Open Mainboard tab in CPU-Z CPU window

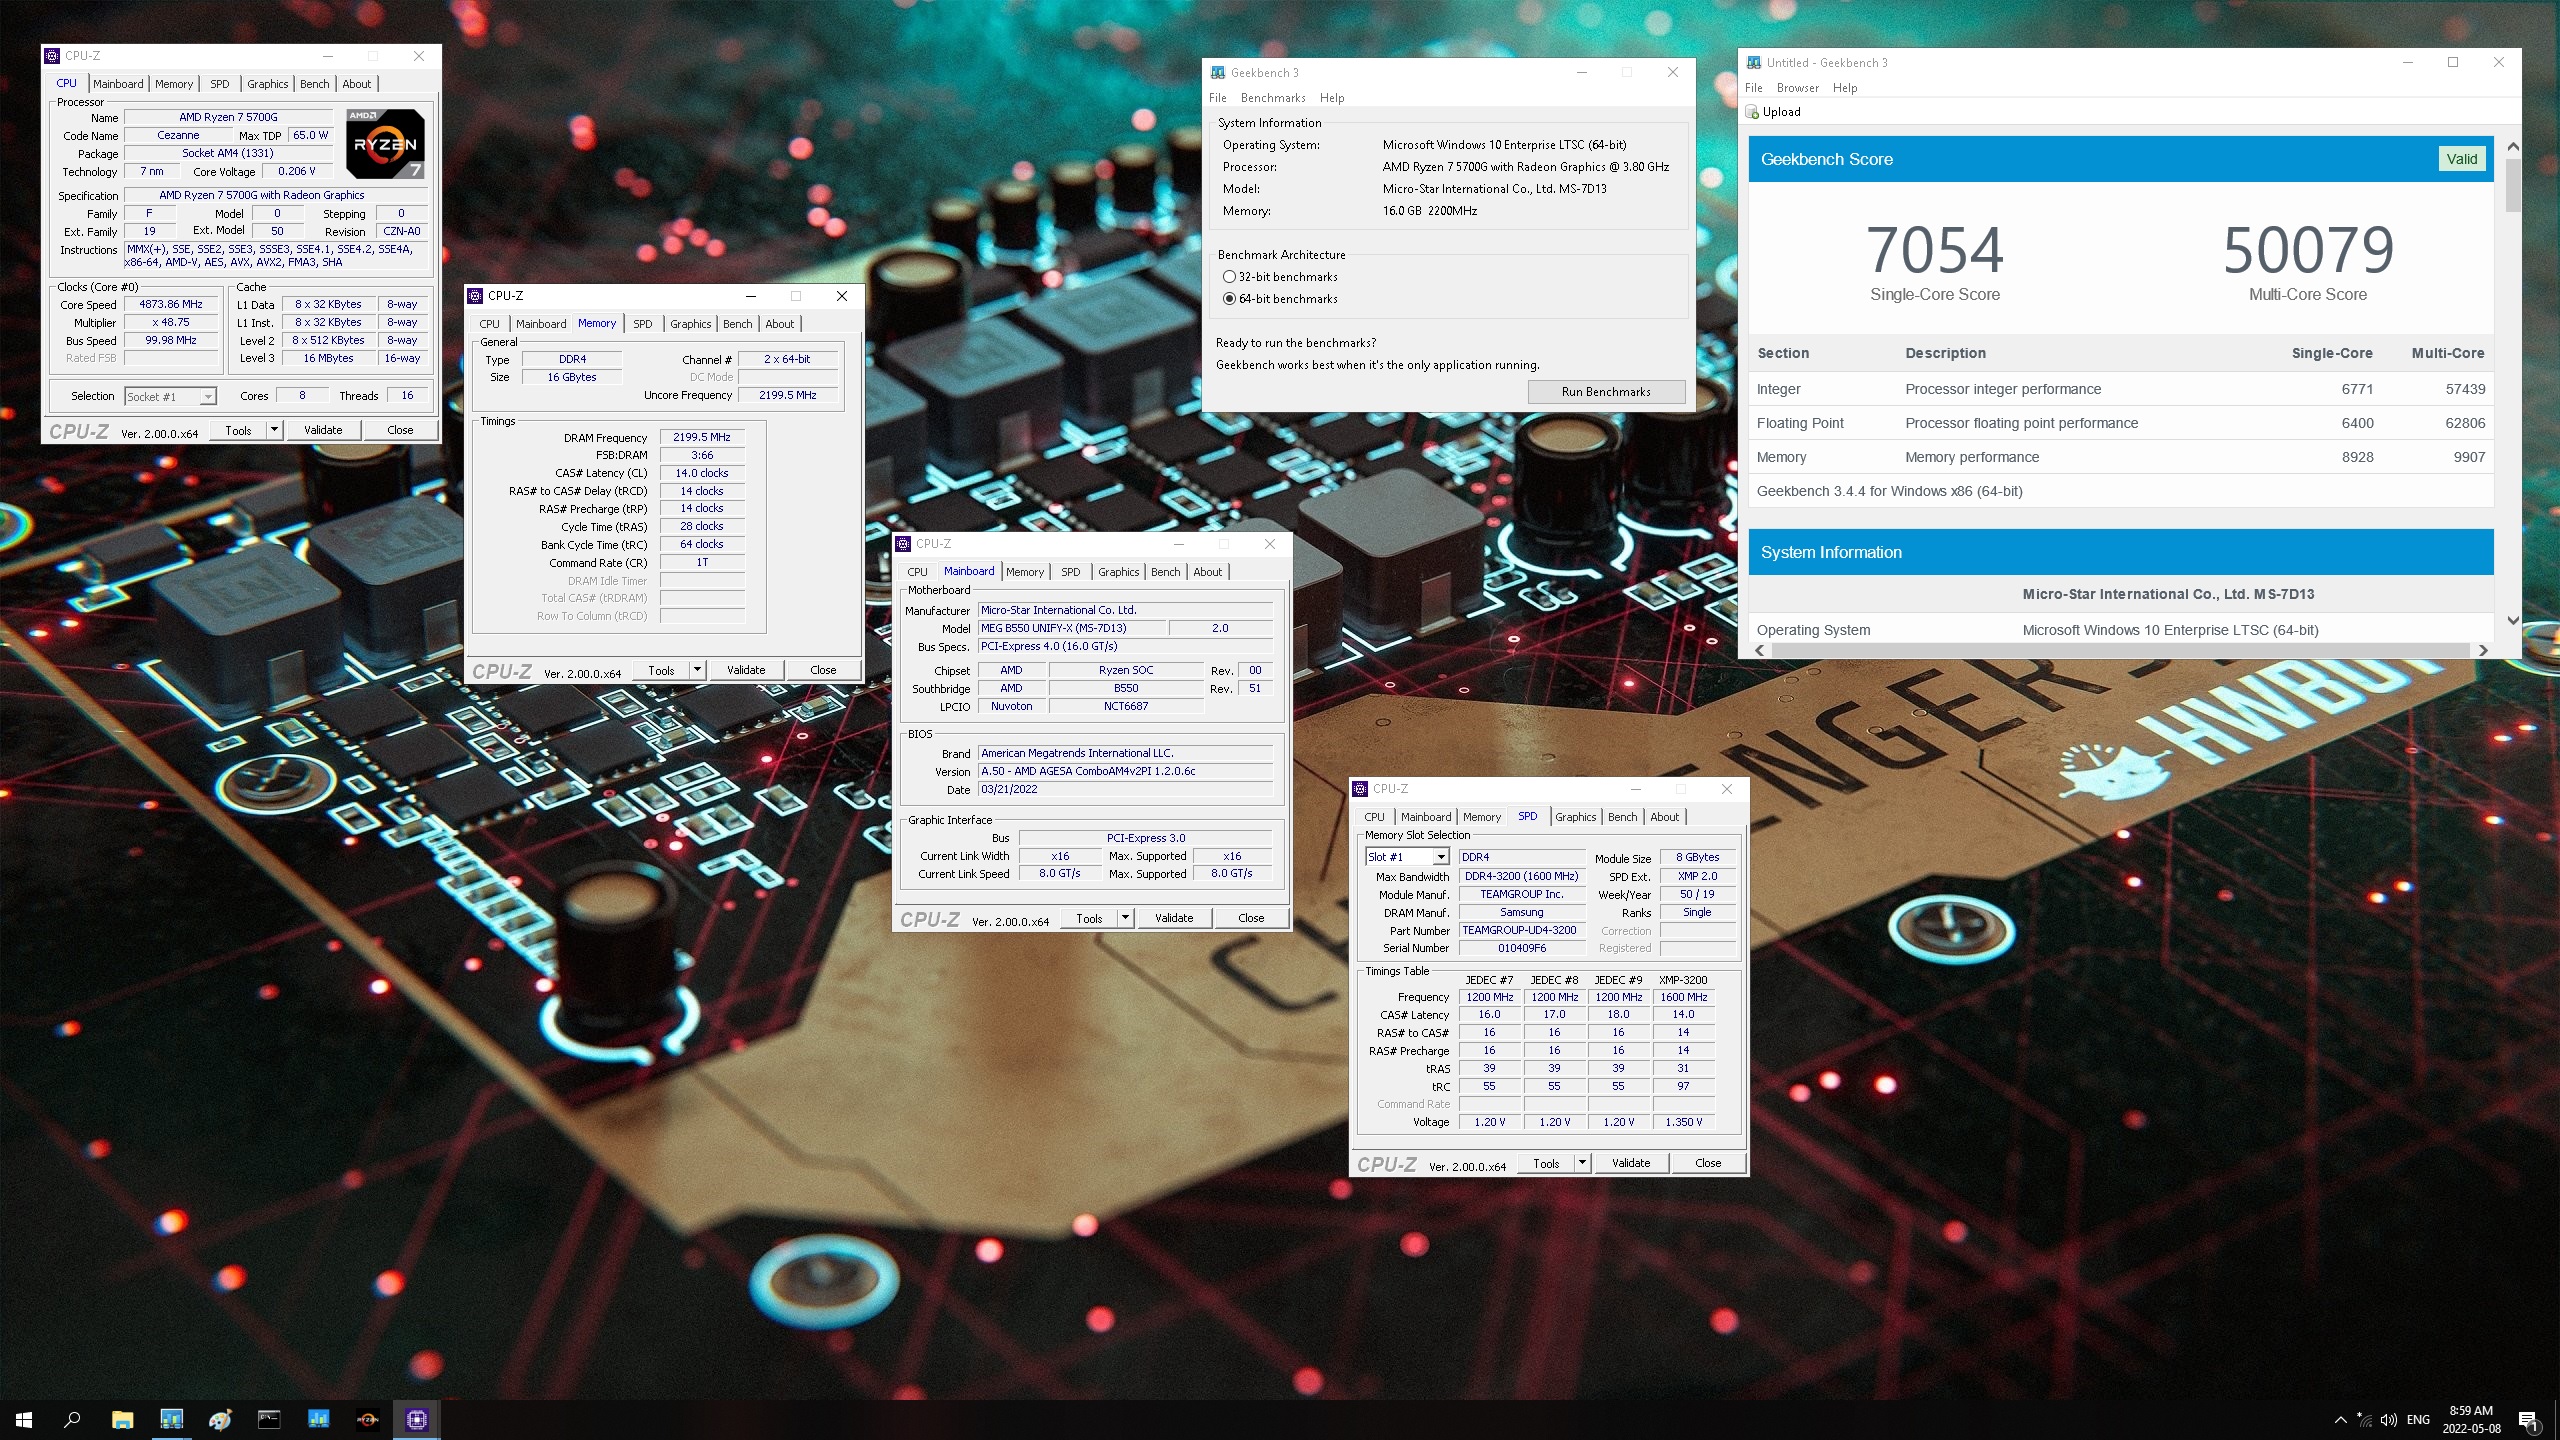coord(118,84)
